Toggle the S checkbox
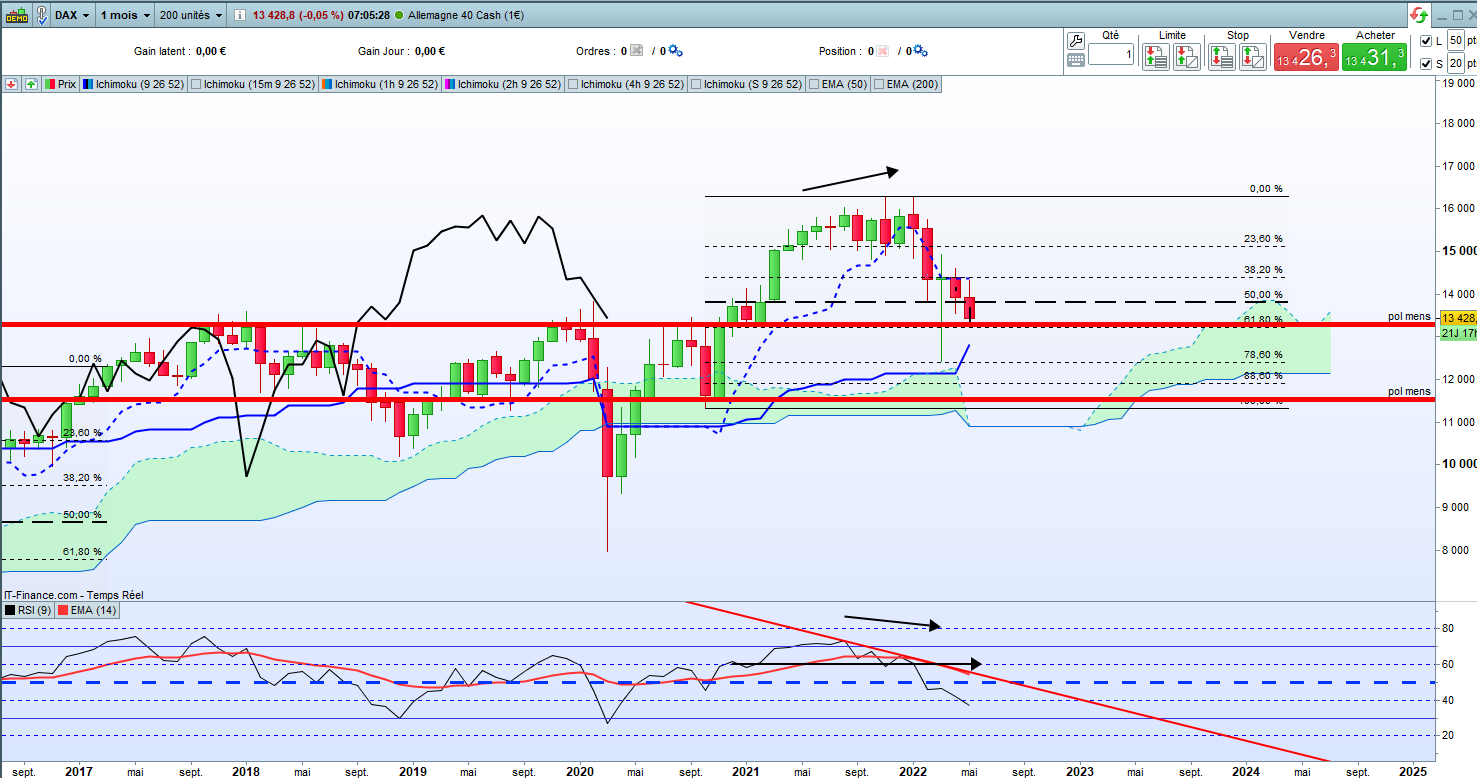The height and width of the screenshot is (778, 1477). click(1426, 64)
